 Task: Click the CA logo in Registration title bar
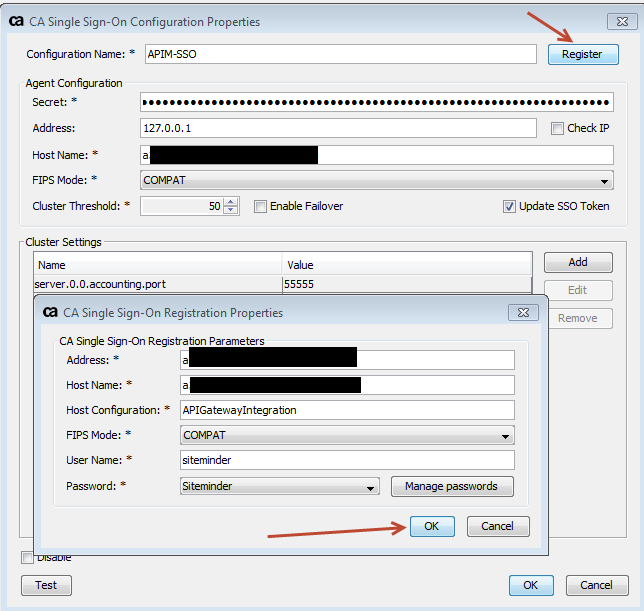coord(50,312)
